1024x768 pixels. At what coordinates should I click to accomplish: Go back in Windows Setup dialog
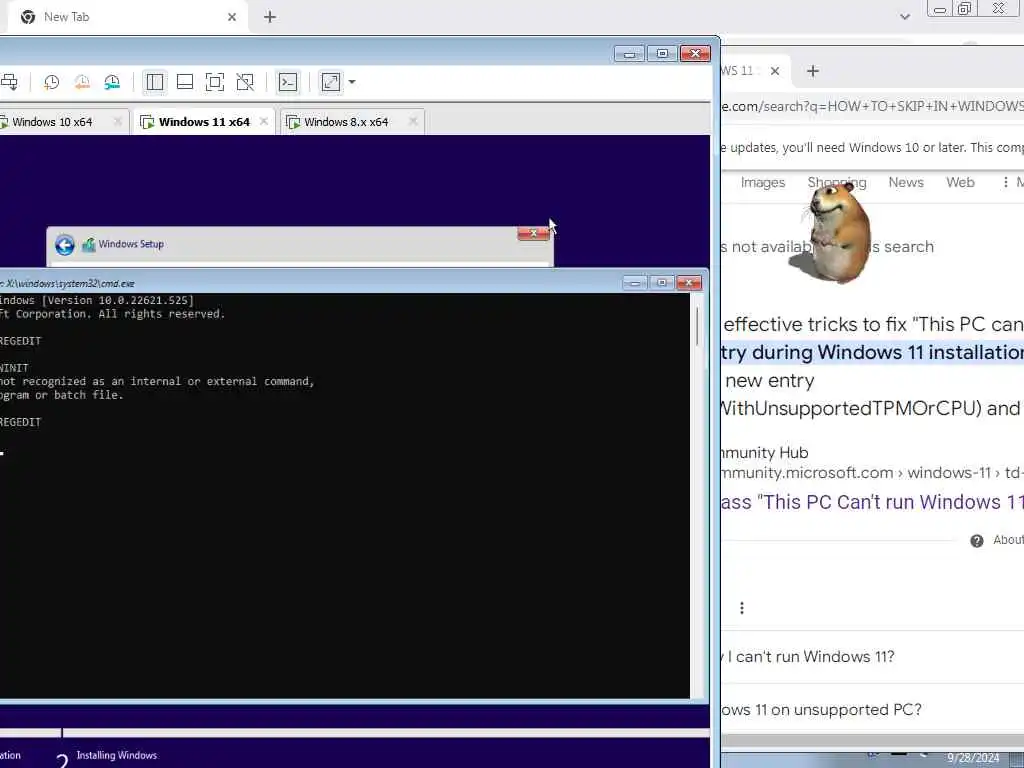[x=65, y=245]
